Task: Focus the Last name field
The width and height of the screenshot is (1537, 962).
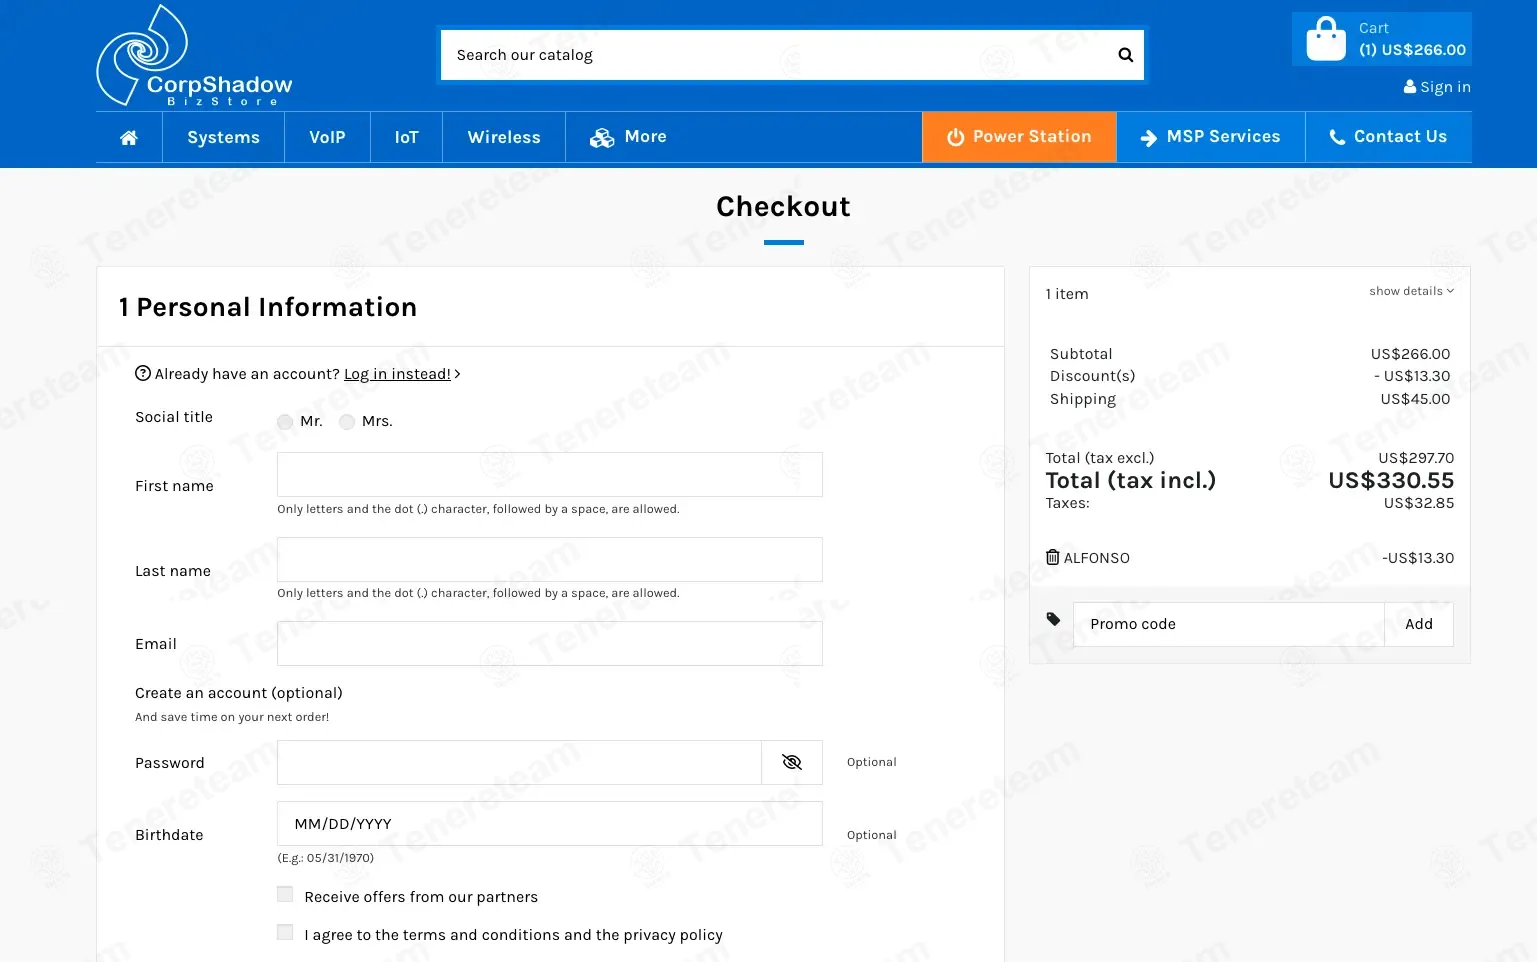Action: point(550,559)
